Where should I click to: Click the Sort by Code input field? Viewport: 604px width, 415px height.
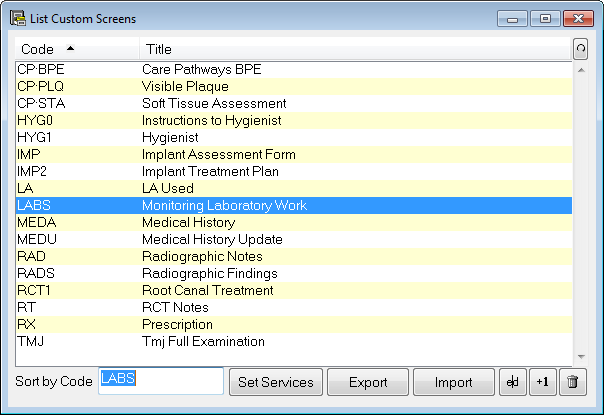click(161, 381)
